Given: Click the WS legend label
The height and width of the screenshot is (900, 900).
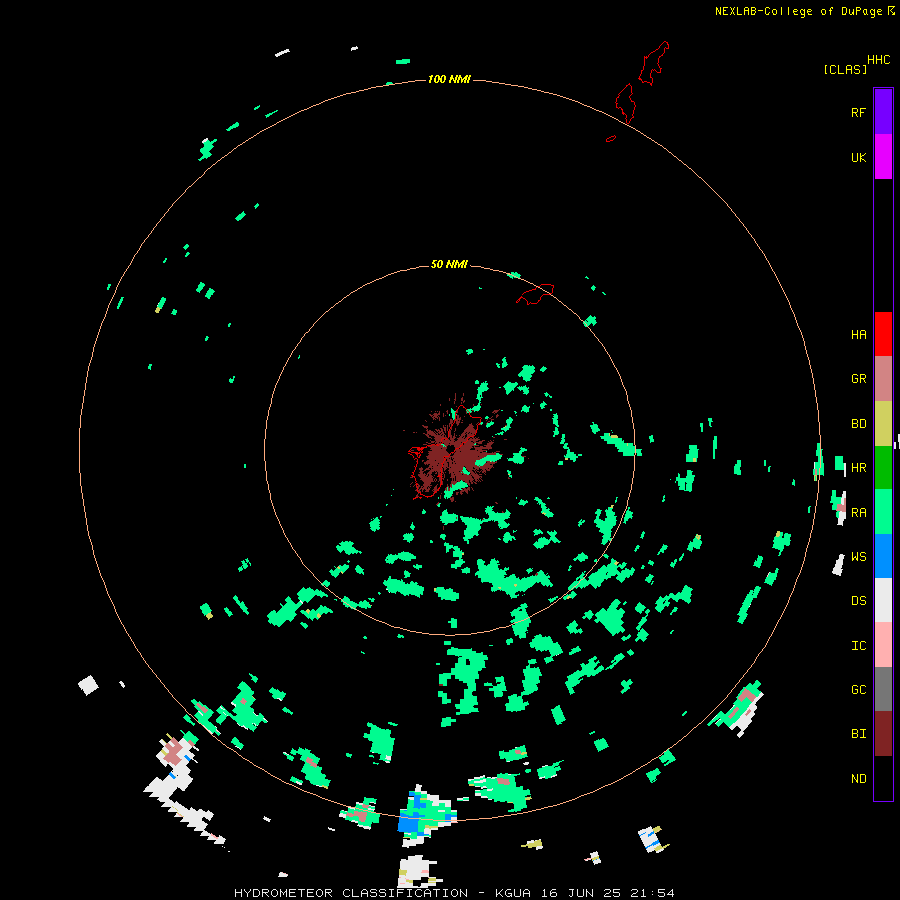Looking at the screenshot, I should (858, 556).
